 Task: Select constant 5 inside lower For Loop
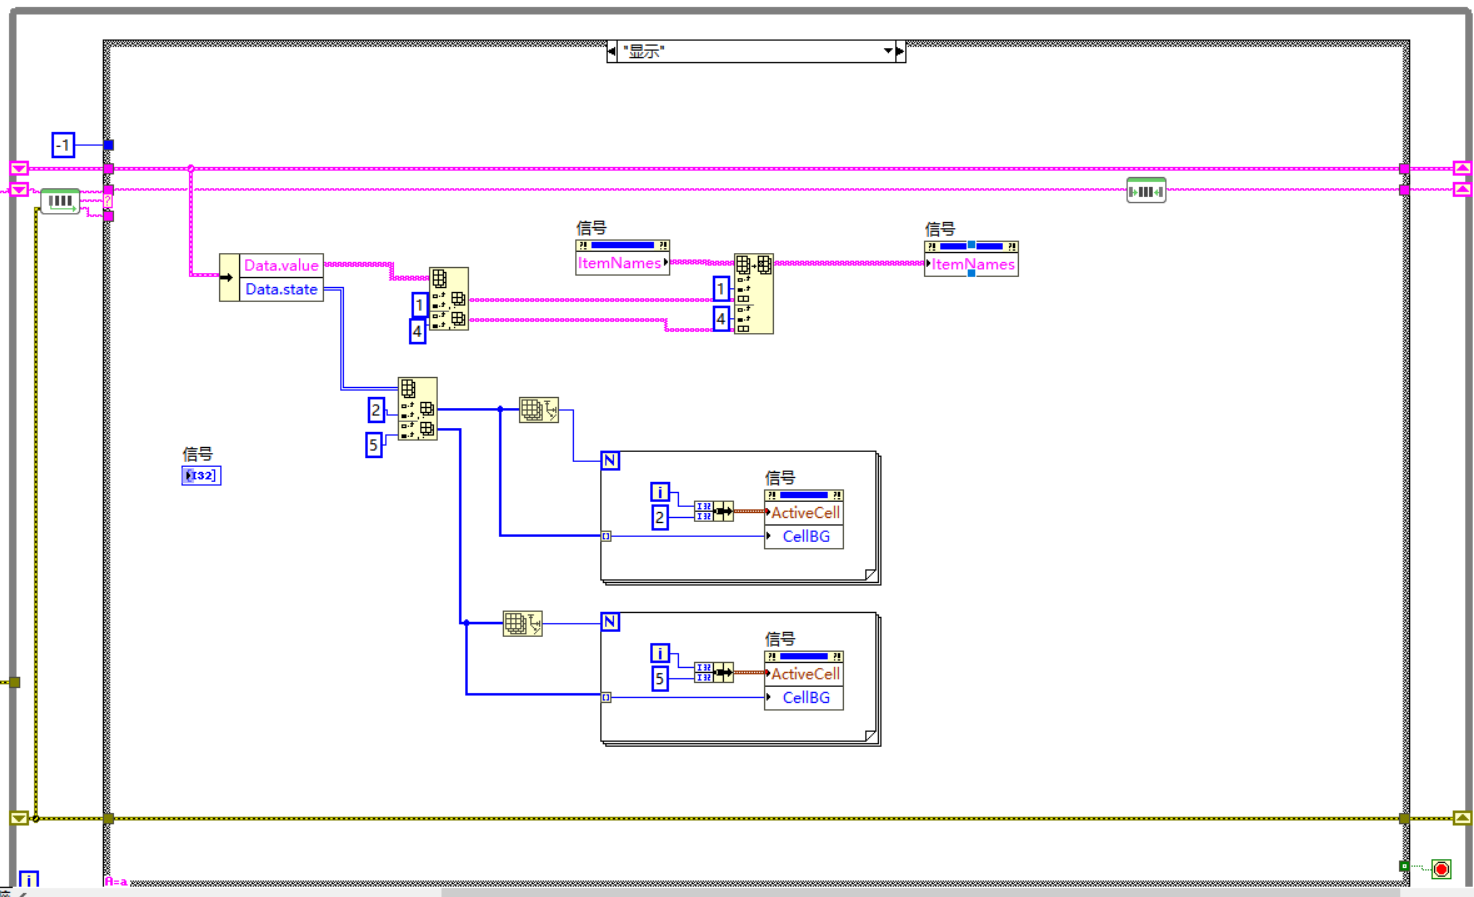(x=659, y=679)
